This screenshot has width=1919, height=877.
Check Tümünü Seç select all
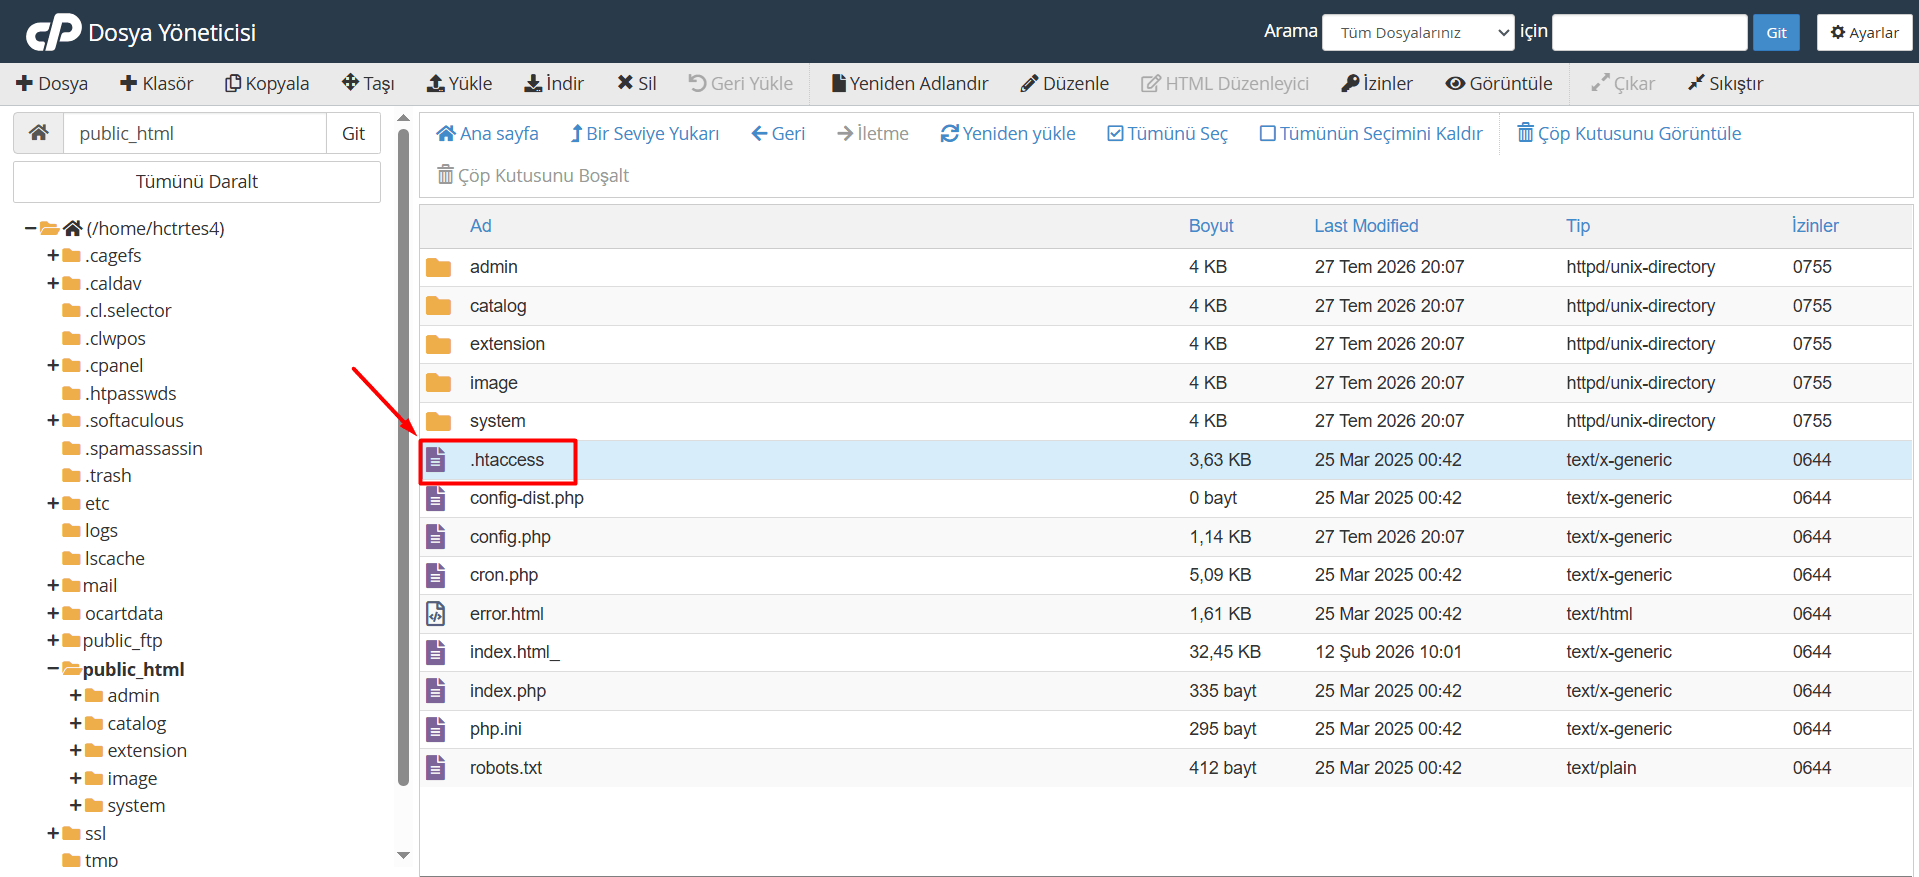[x=1167, y=133]
